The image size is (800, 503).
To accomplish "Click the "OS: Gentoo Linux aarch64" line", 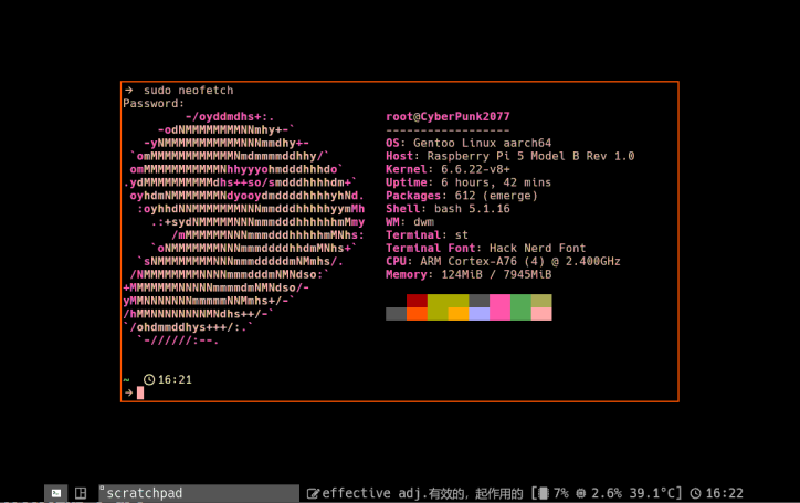I will [468, 143].
